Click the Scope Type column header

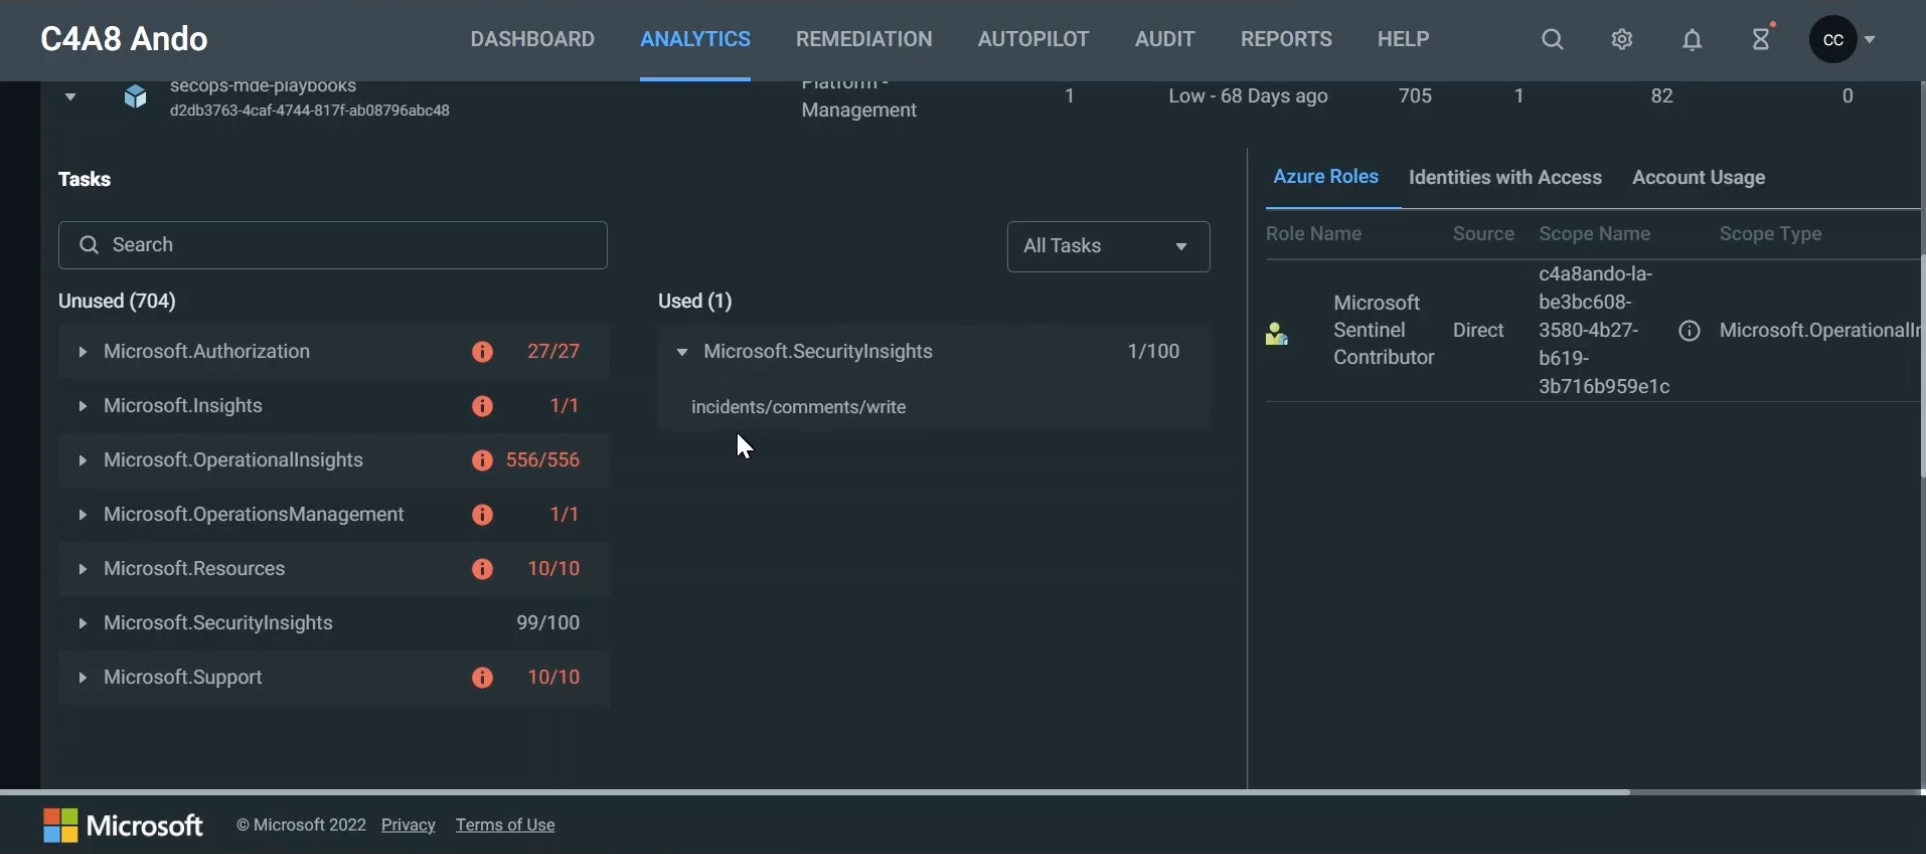coord(1771,234)
